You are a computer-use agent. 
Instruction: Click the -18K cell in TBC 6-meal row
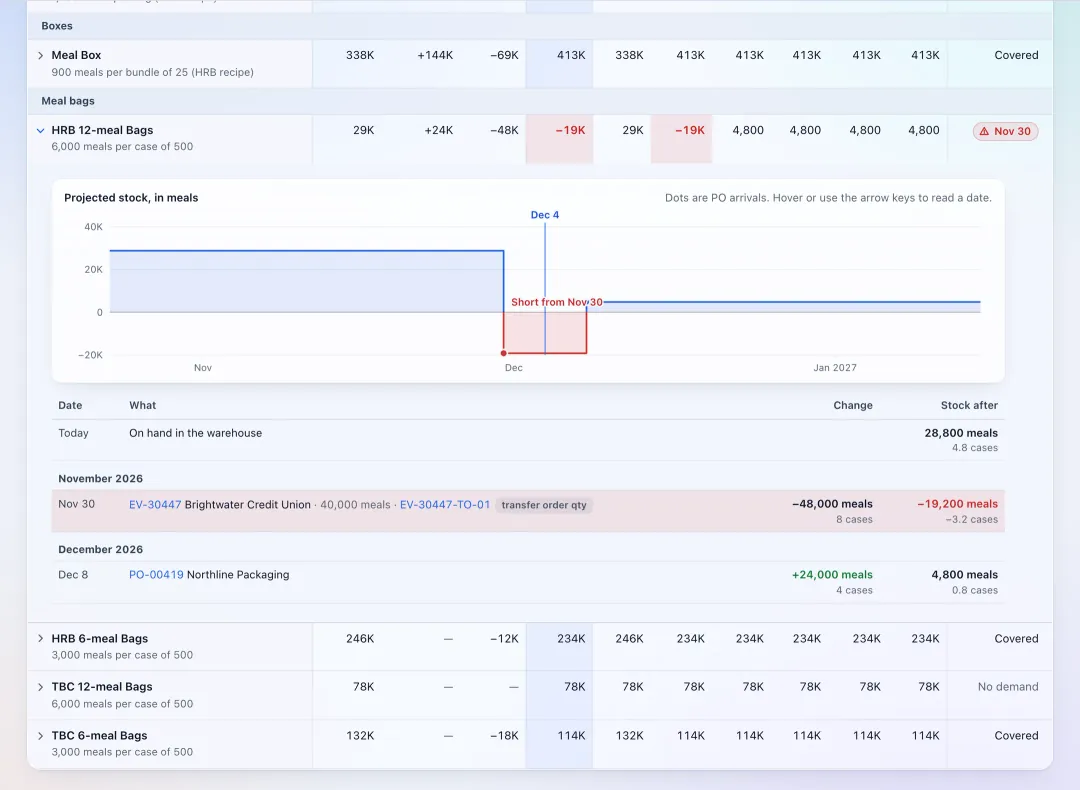[x=504, y=736]
